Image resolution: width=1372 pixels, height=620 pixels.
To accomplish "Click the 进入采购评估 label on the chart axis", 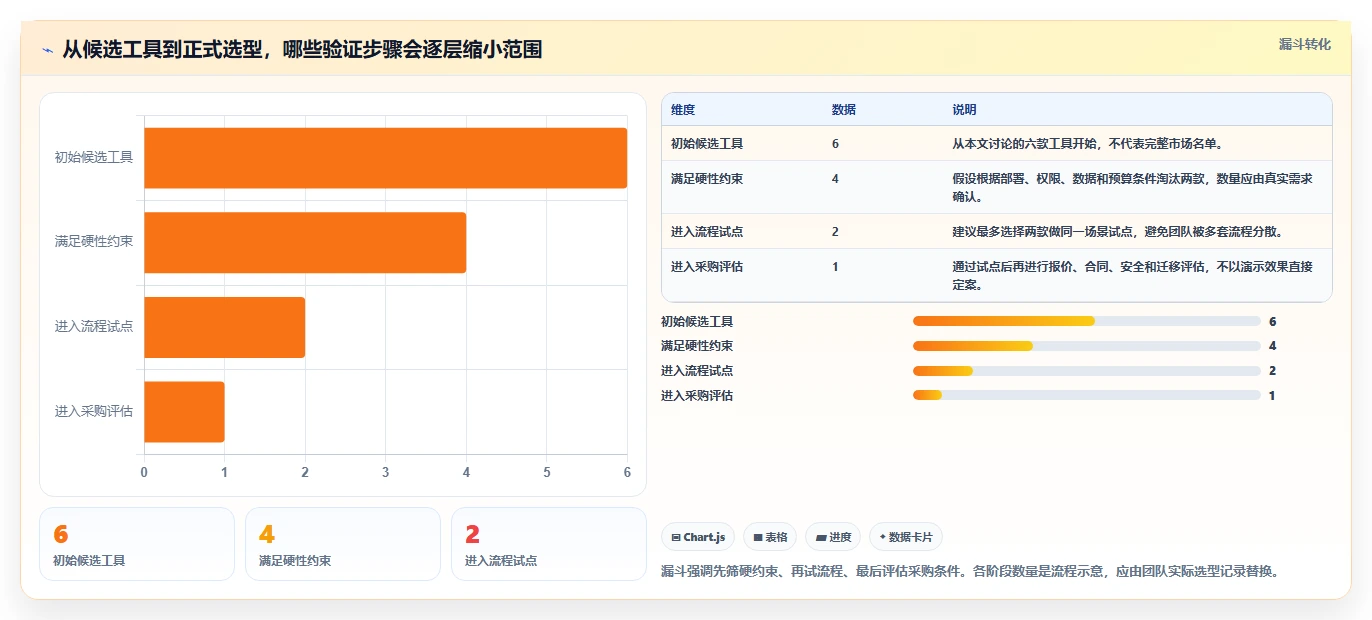I will [94, 411].
